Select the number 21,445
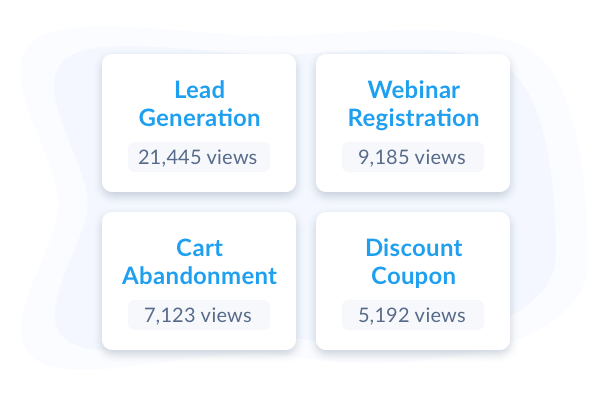The height and width of the screenshot is (400, 600). (x=170, y=157)
